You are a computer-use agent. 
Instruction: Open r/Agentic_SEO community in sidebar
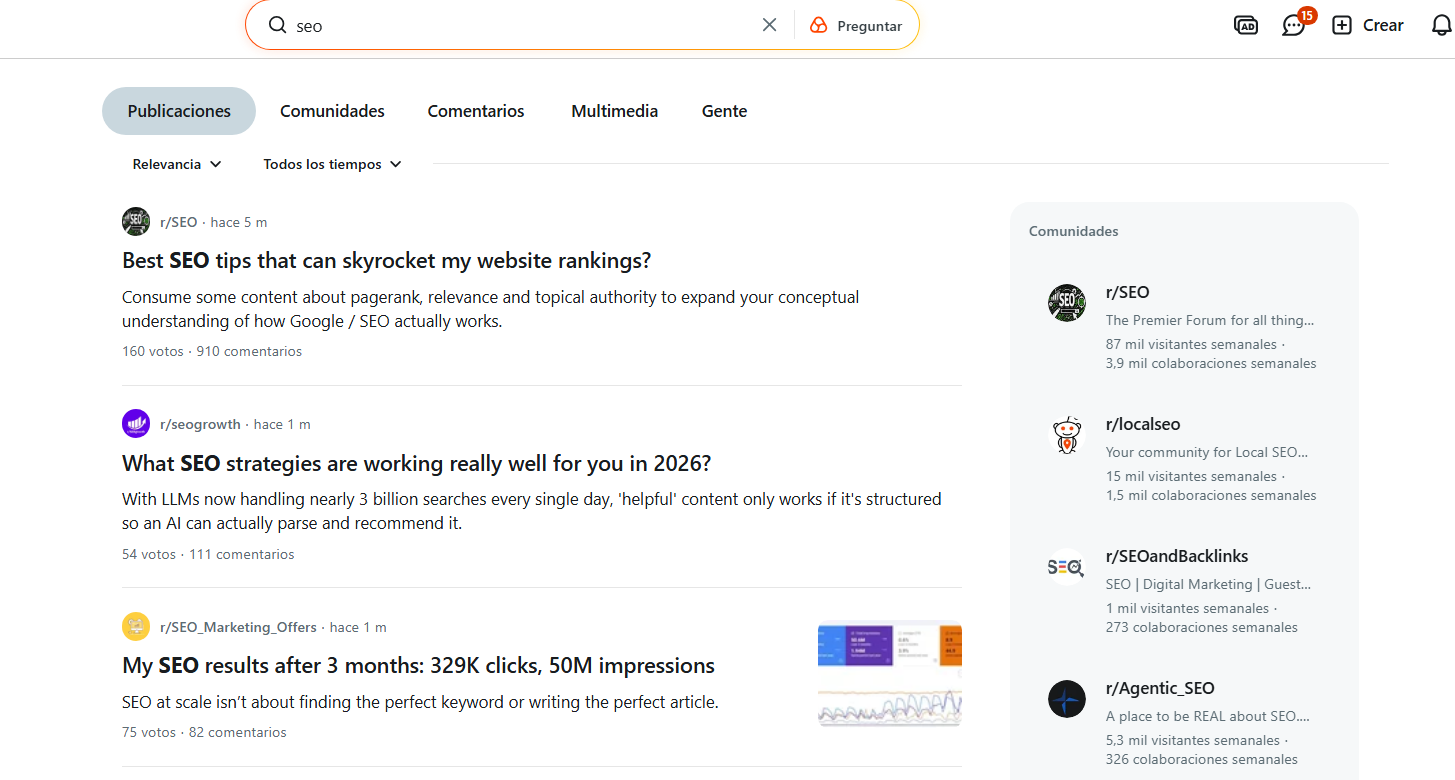1160,688
